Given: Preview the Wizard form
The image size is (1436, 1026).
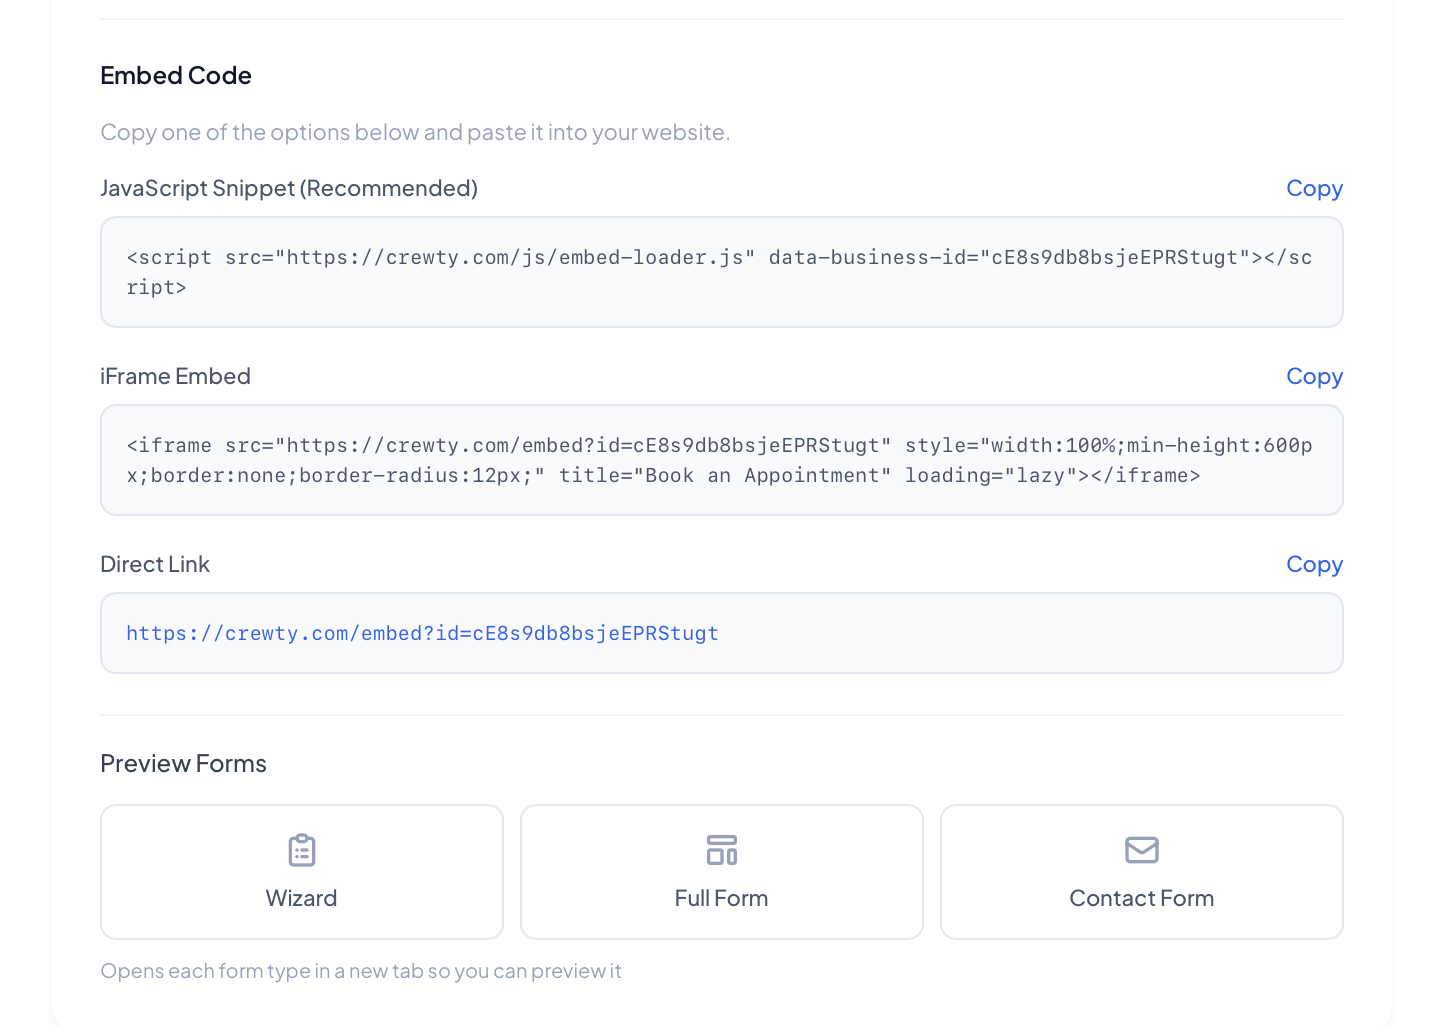Looking at the screenshot, I should pyautogui.click(x=302, y=872).
